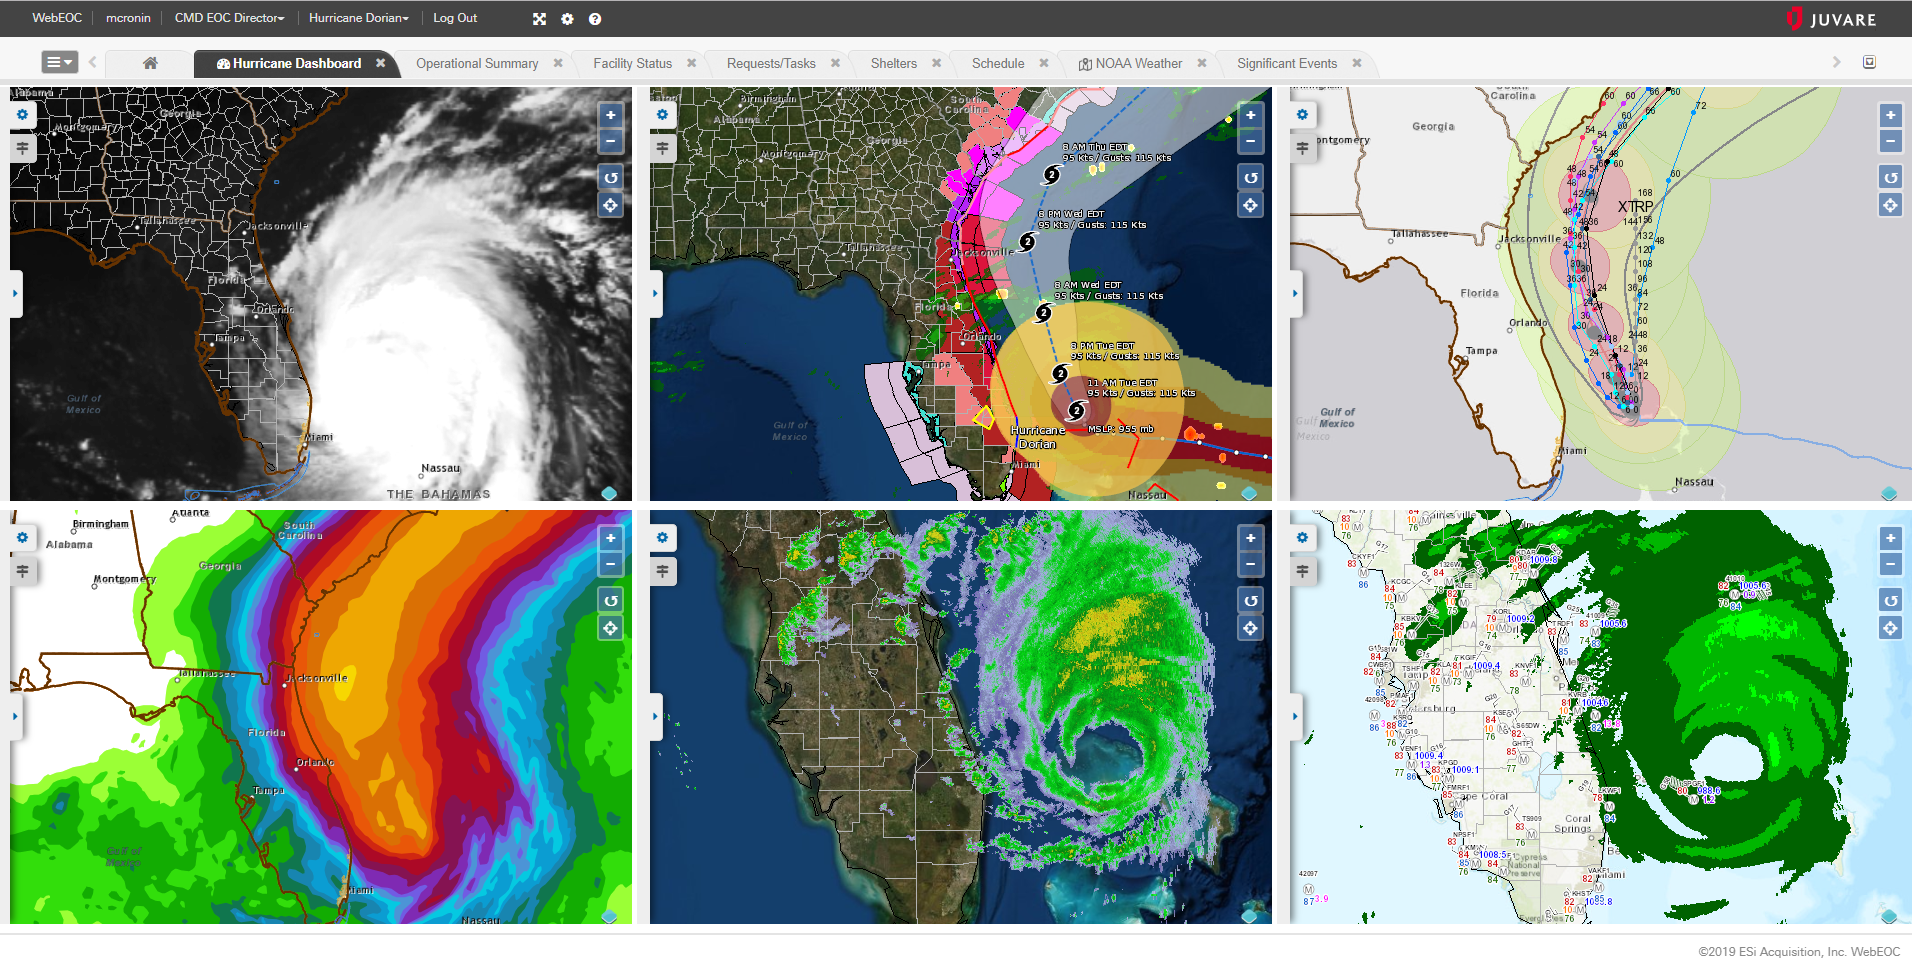Open the tab list menu dropdown button
This screenshot has height=966, width=1912.
59,62
